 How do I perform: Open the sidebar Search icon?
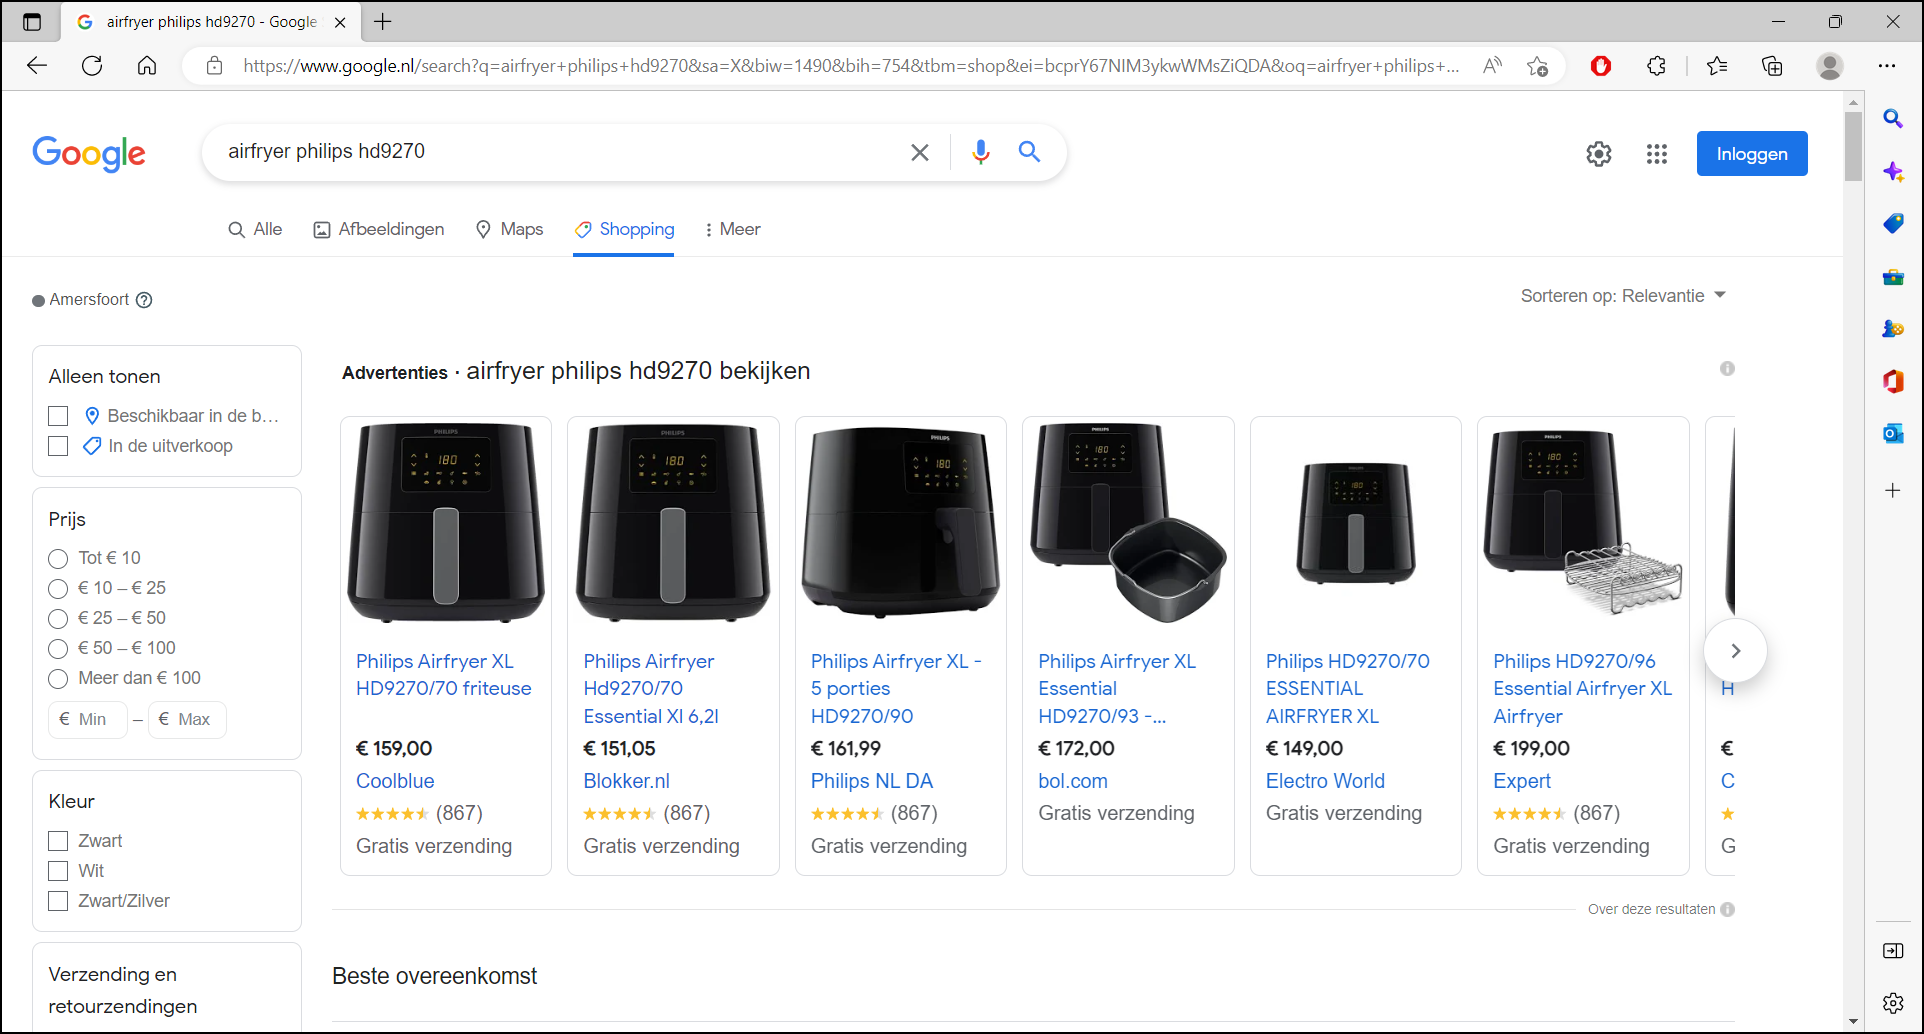[1893, 119]
